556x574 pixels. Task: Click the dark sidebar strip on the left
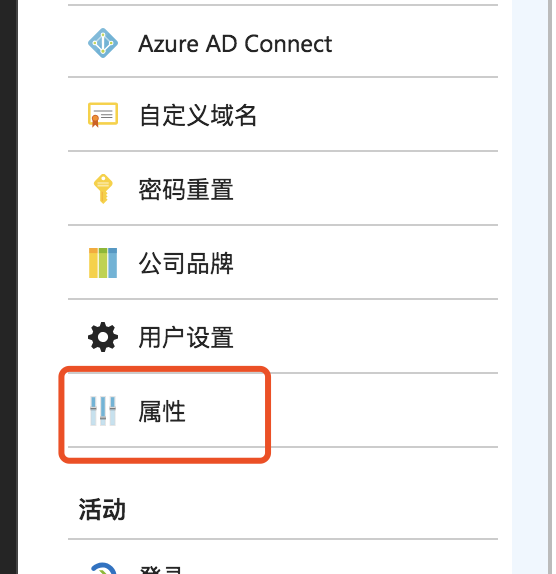tap(9, 287)
